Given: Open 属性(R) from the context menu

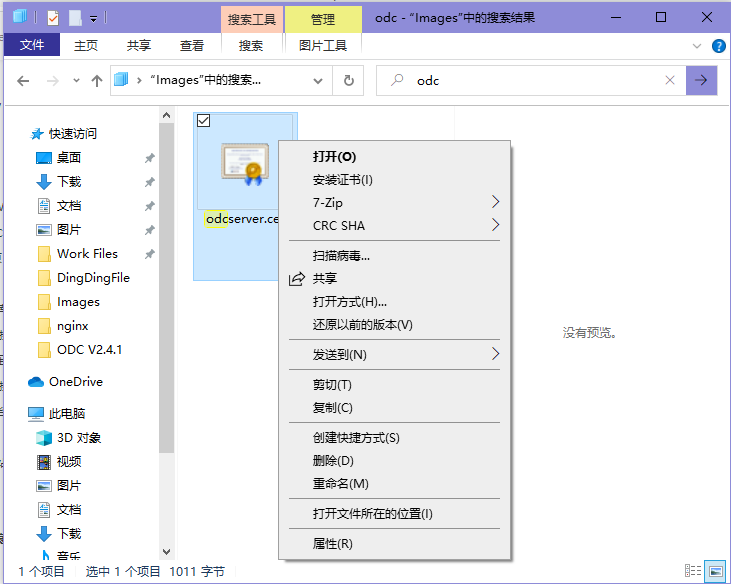Looking at the screenshot, I should coord(394,543).
